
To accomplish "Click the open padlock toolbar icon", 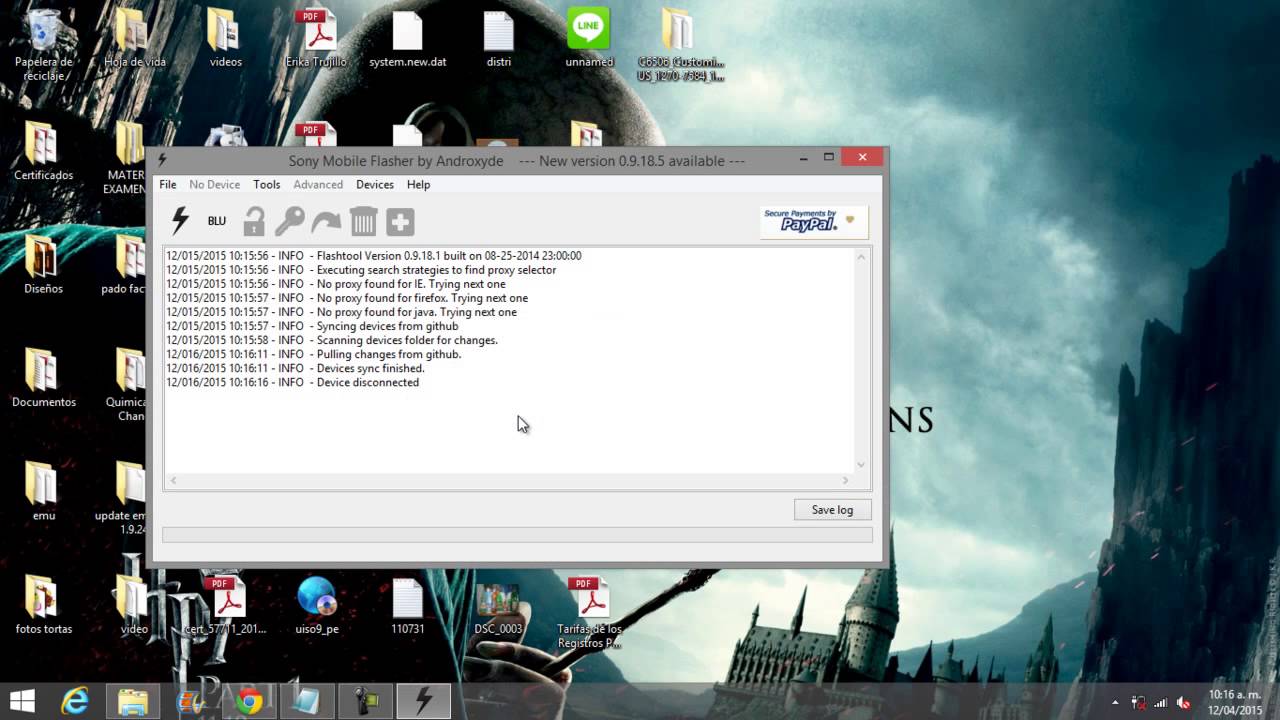I will click(x=254, y=221).
